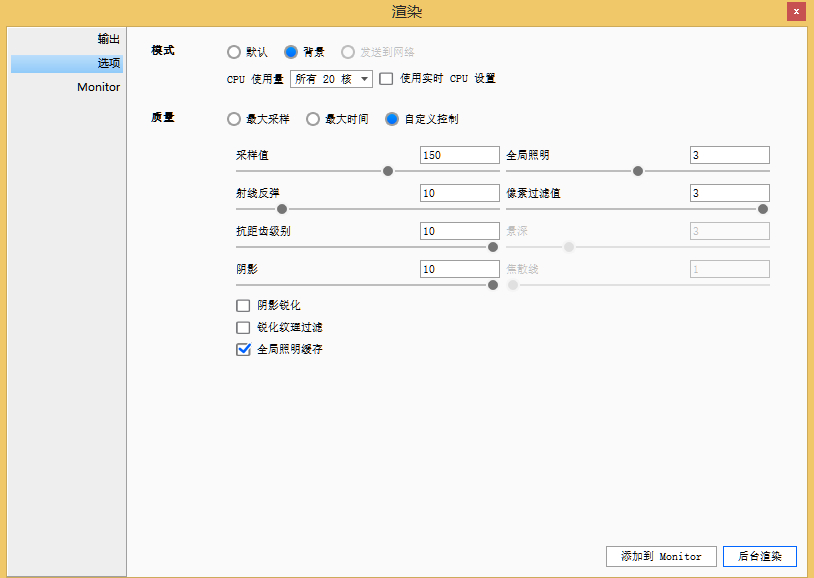This screenshot has width=814, height=578.
Task: Click the 采样值 slider handle
Action: 388,171
